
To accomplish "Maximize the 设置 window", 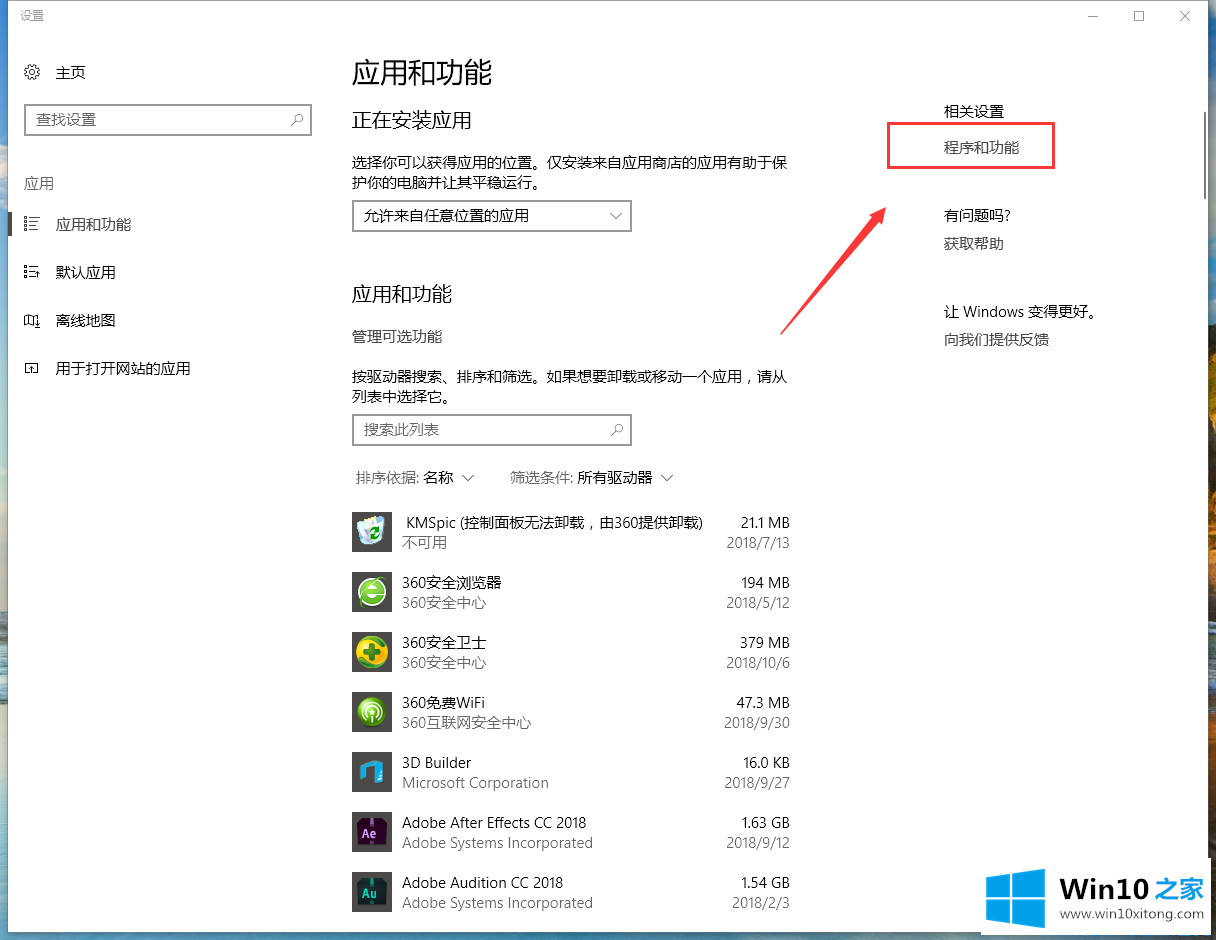I will pos(1139,16).
